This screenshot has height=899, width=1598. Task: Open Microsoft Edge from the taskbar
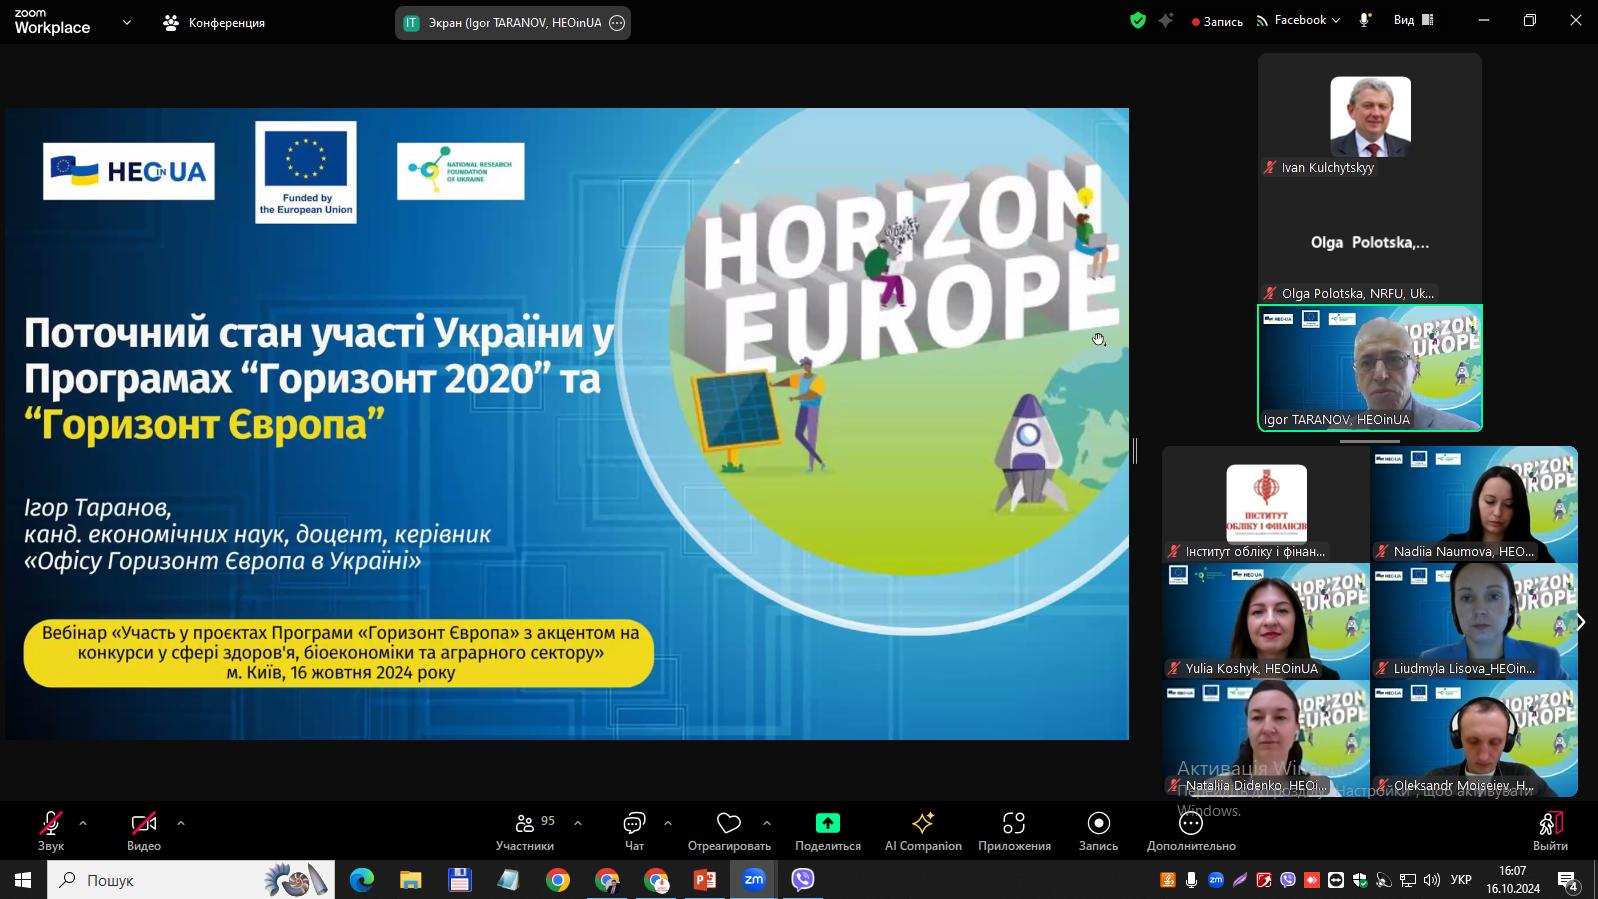pos(362,880)
